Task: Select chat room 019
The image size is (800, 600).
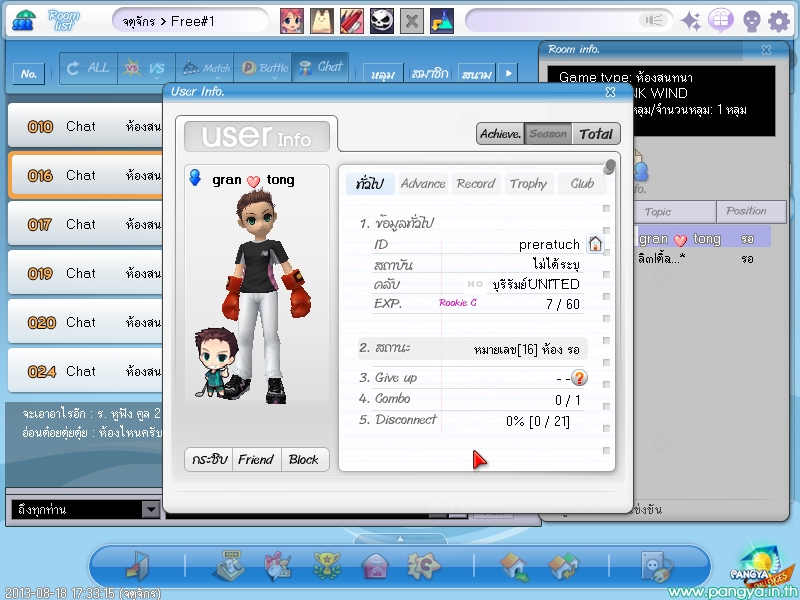Action: coord(86,273)
